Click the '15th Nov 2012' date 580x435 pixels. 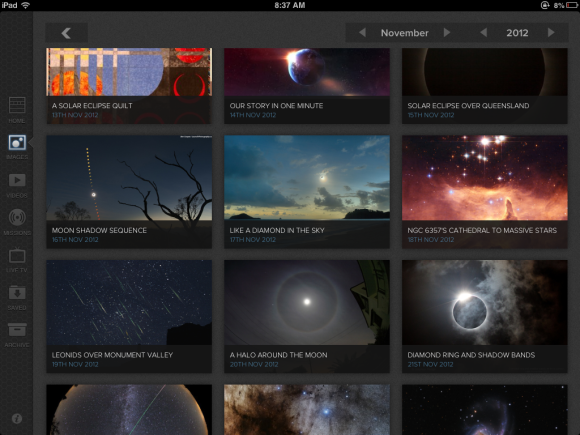click(x=431, y=115)
